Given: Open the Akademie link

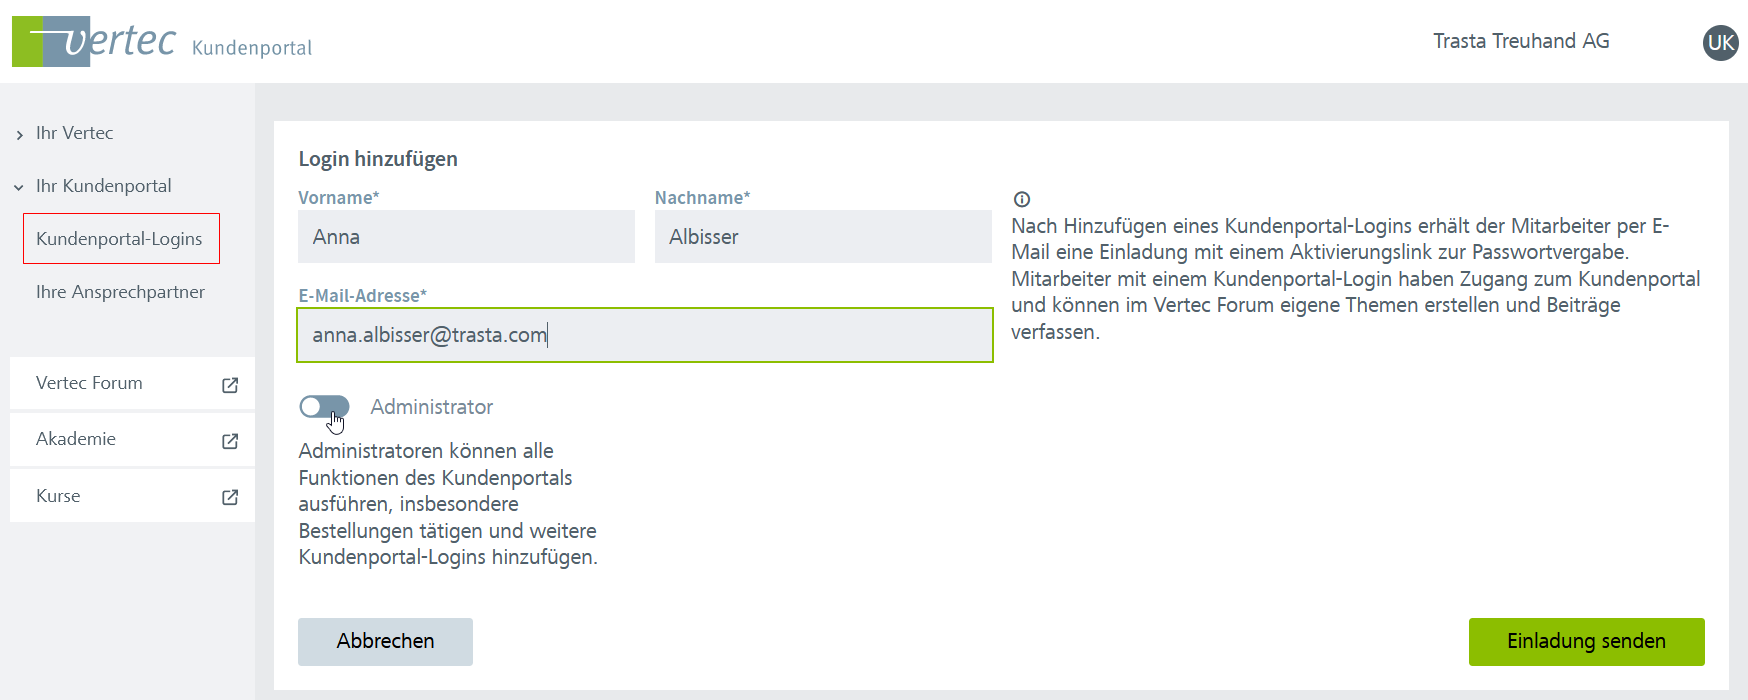Looking at the screenshot, I should point(76,439).
